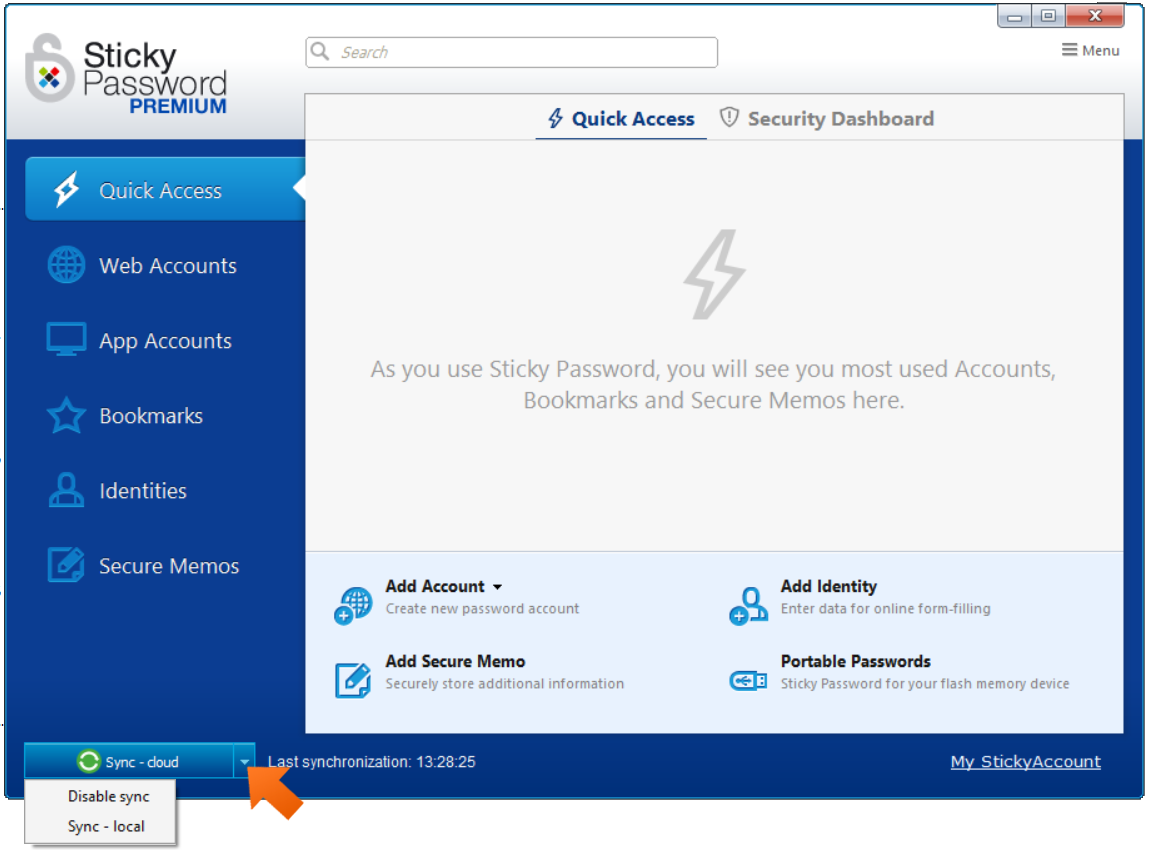
Task: Expand the sync options dropdown arrow
Action: [x=244, y=761]
